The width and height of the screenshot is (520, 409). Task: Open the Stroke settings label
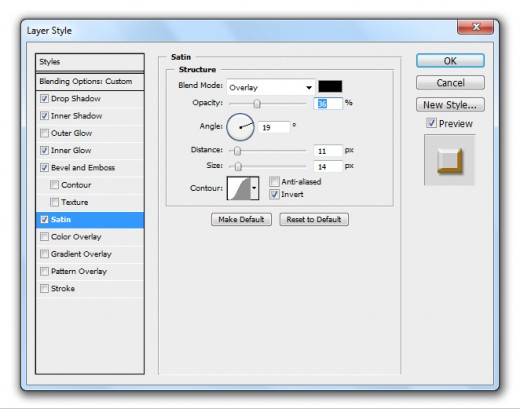pyautogui.click(x=63, y=289)
